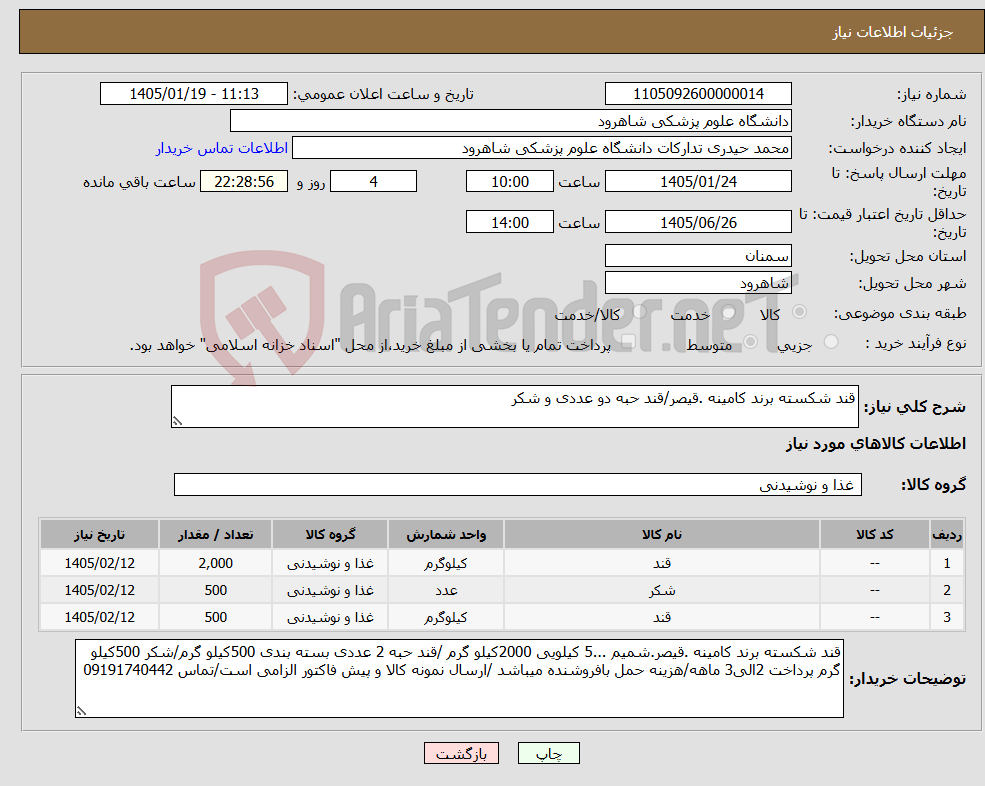Click the quantity 2,000 cell

point(215,563)
